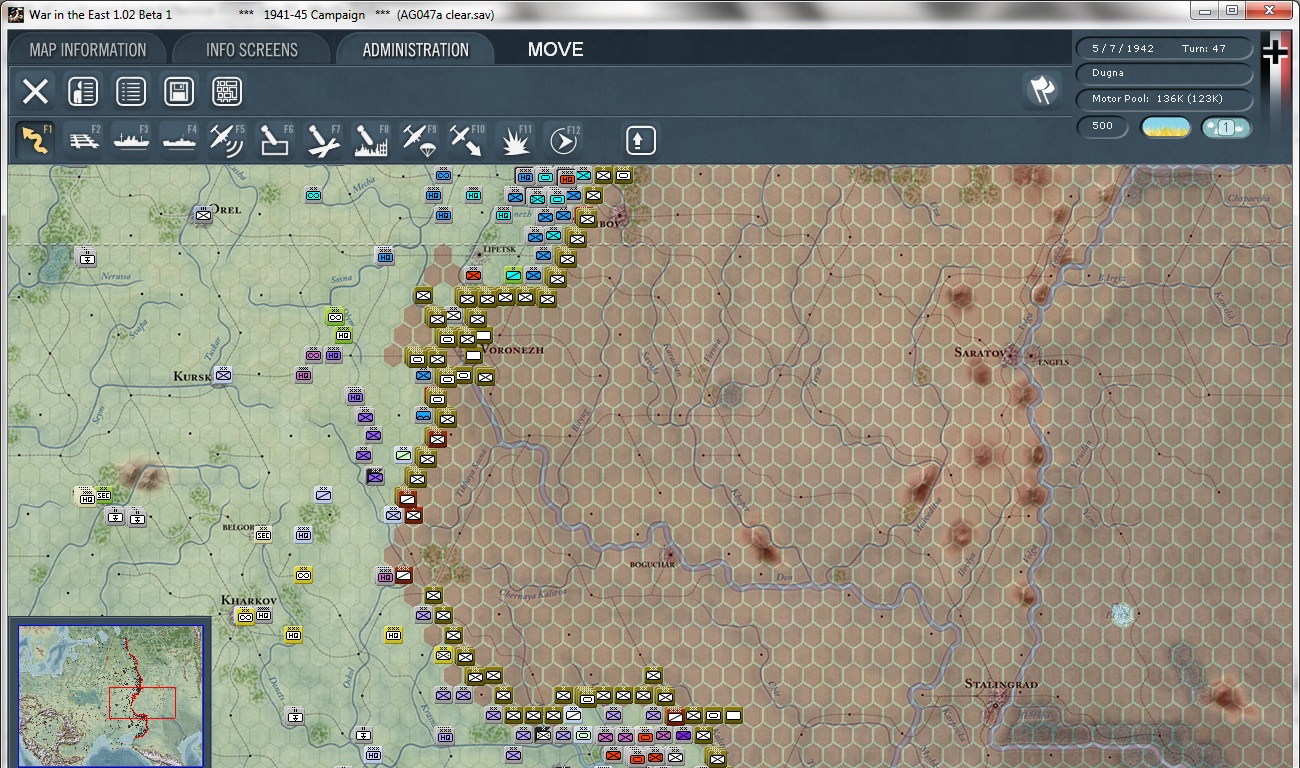Select the F5 air recon mode icon
Viewport: 1300px width, 768px height.
coord(228,141)
